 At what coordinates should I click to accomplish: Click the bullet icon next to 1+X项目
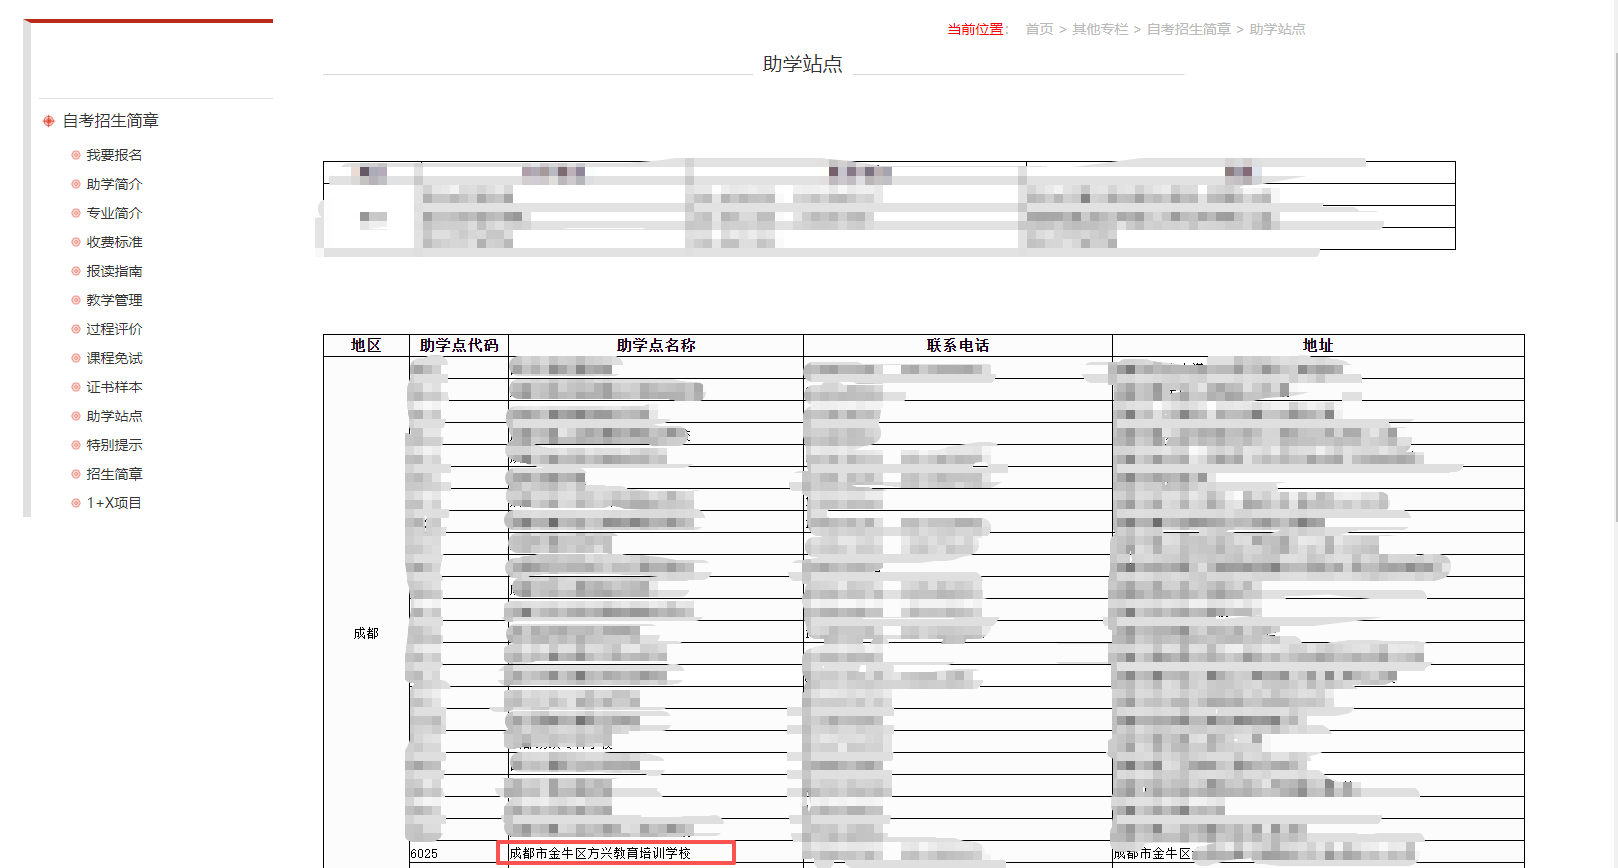click(x=76, y=503)
